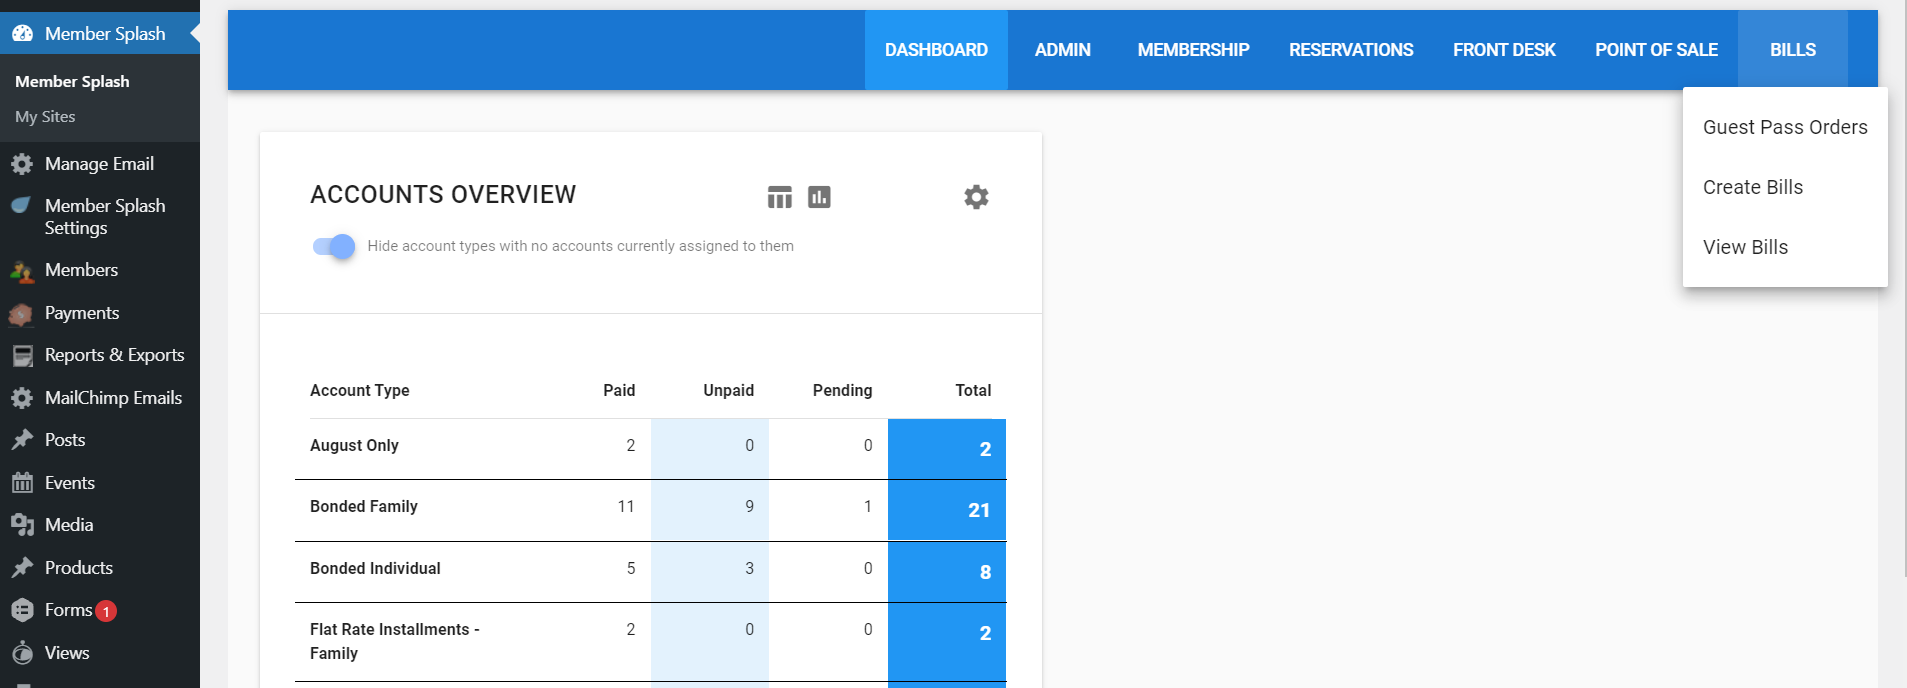Viewport: 1907px width, 688px height.
Task: Open the Admin menu
Action: pos(1062,50)
